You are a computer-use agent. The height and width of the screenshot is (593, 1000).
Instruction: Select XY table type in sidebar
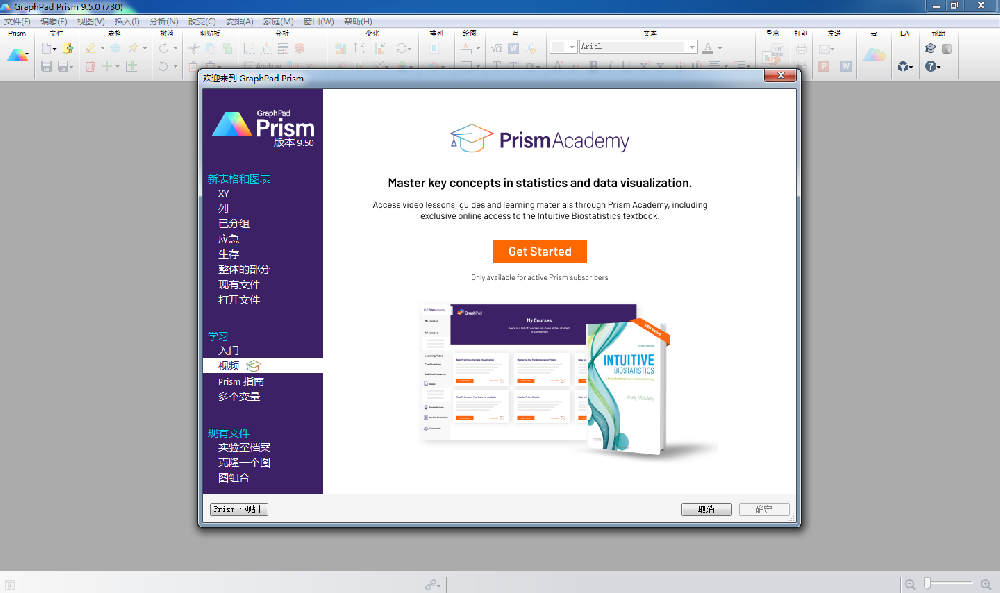[x=224, y=193]
